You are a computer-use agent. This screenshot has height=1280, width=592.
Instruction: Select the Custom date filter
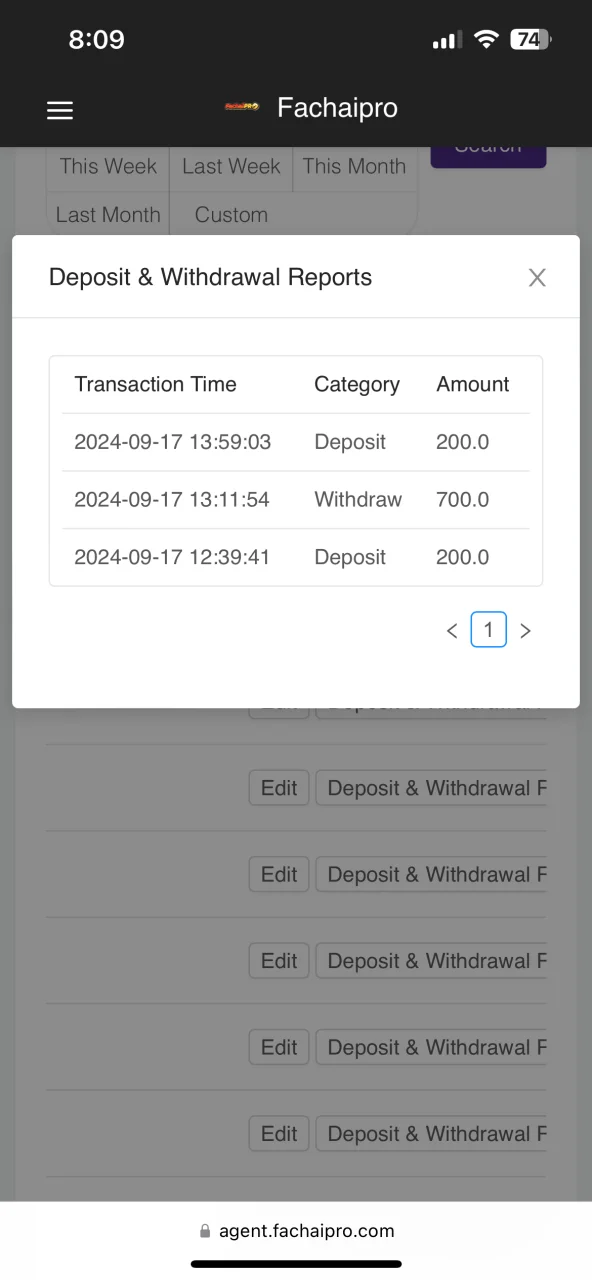click(231, 214)
